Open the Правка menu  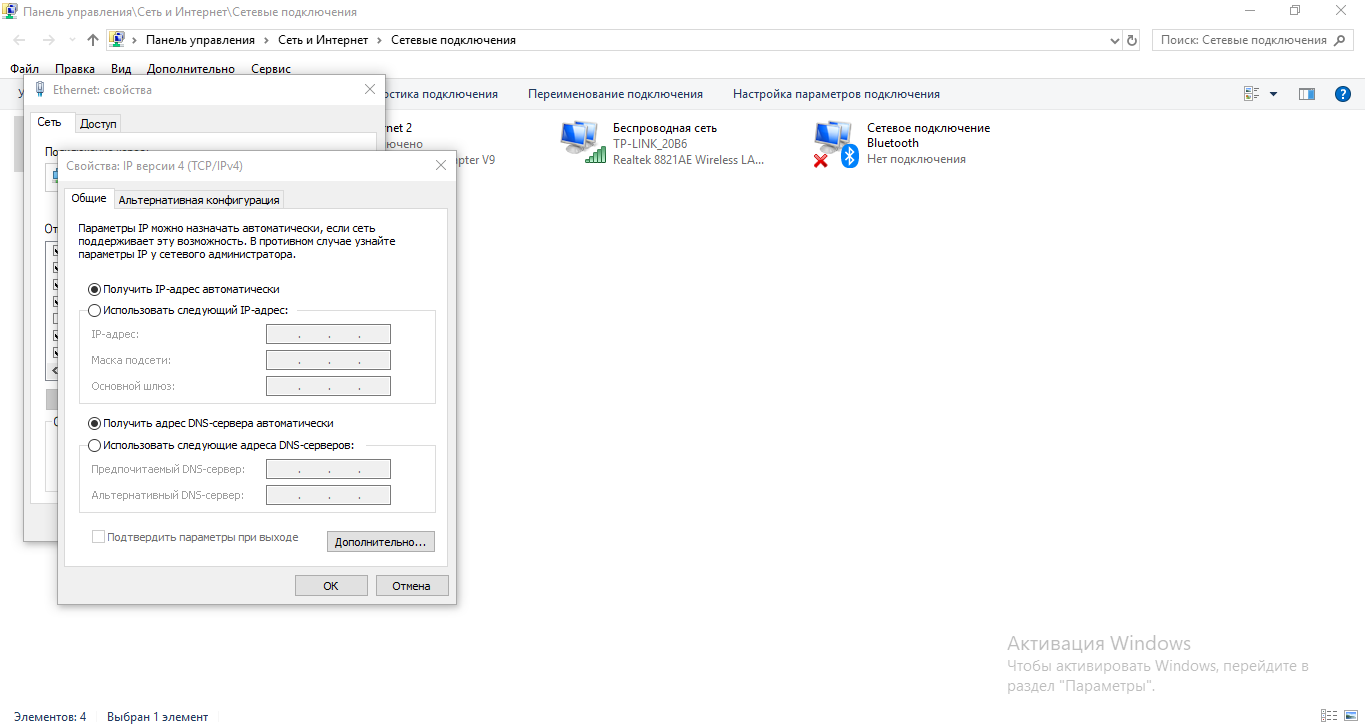75,69
